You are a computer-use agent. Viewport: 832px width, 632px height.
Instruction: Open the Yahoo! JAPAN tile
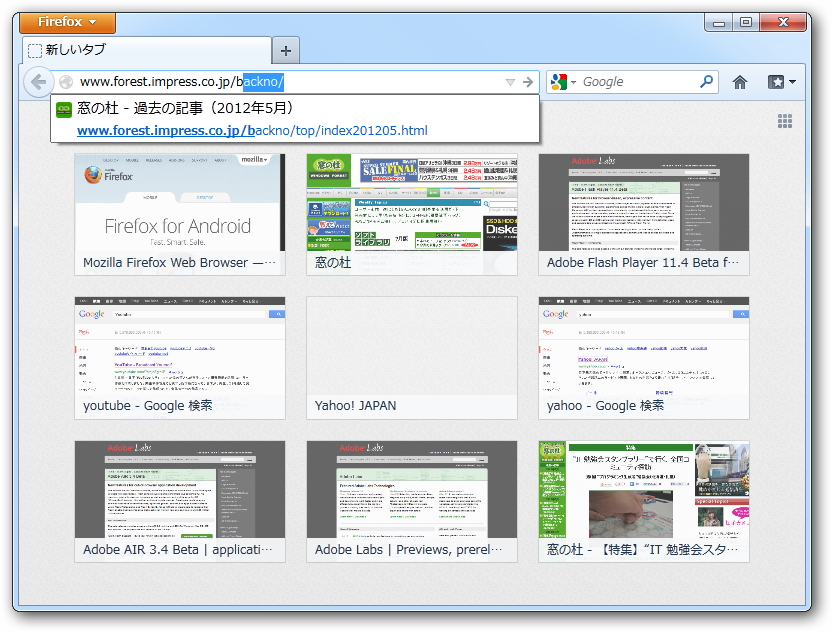pos(412,358)
